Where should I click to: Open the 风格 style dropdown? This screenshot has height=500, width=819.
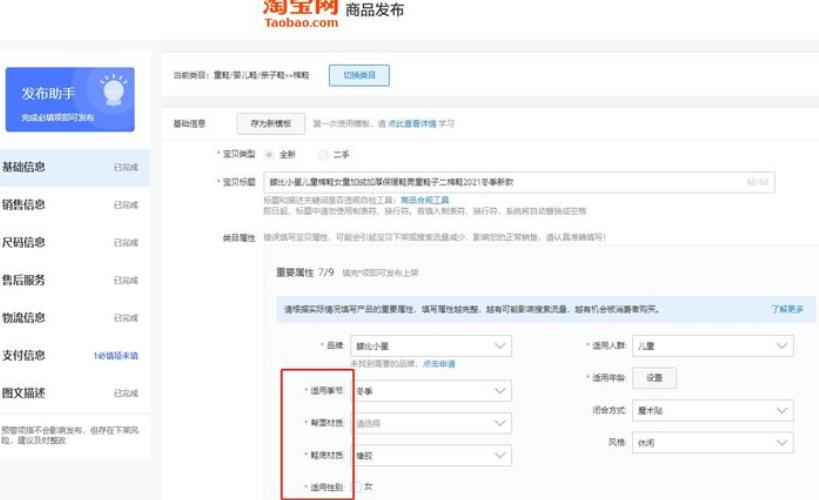(x=714, y=441)
